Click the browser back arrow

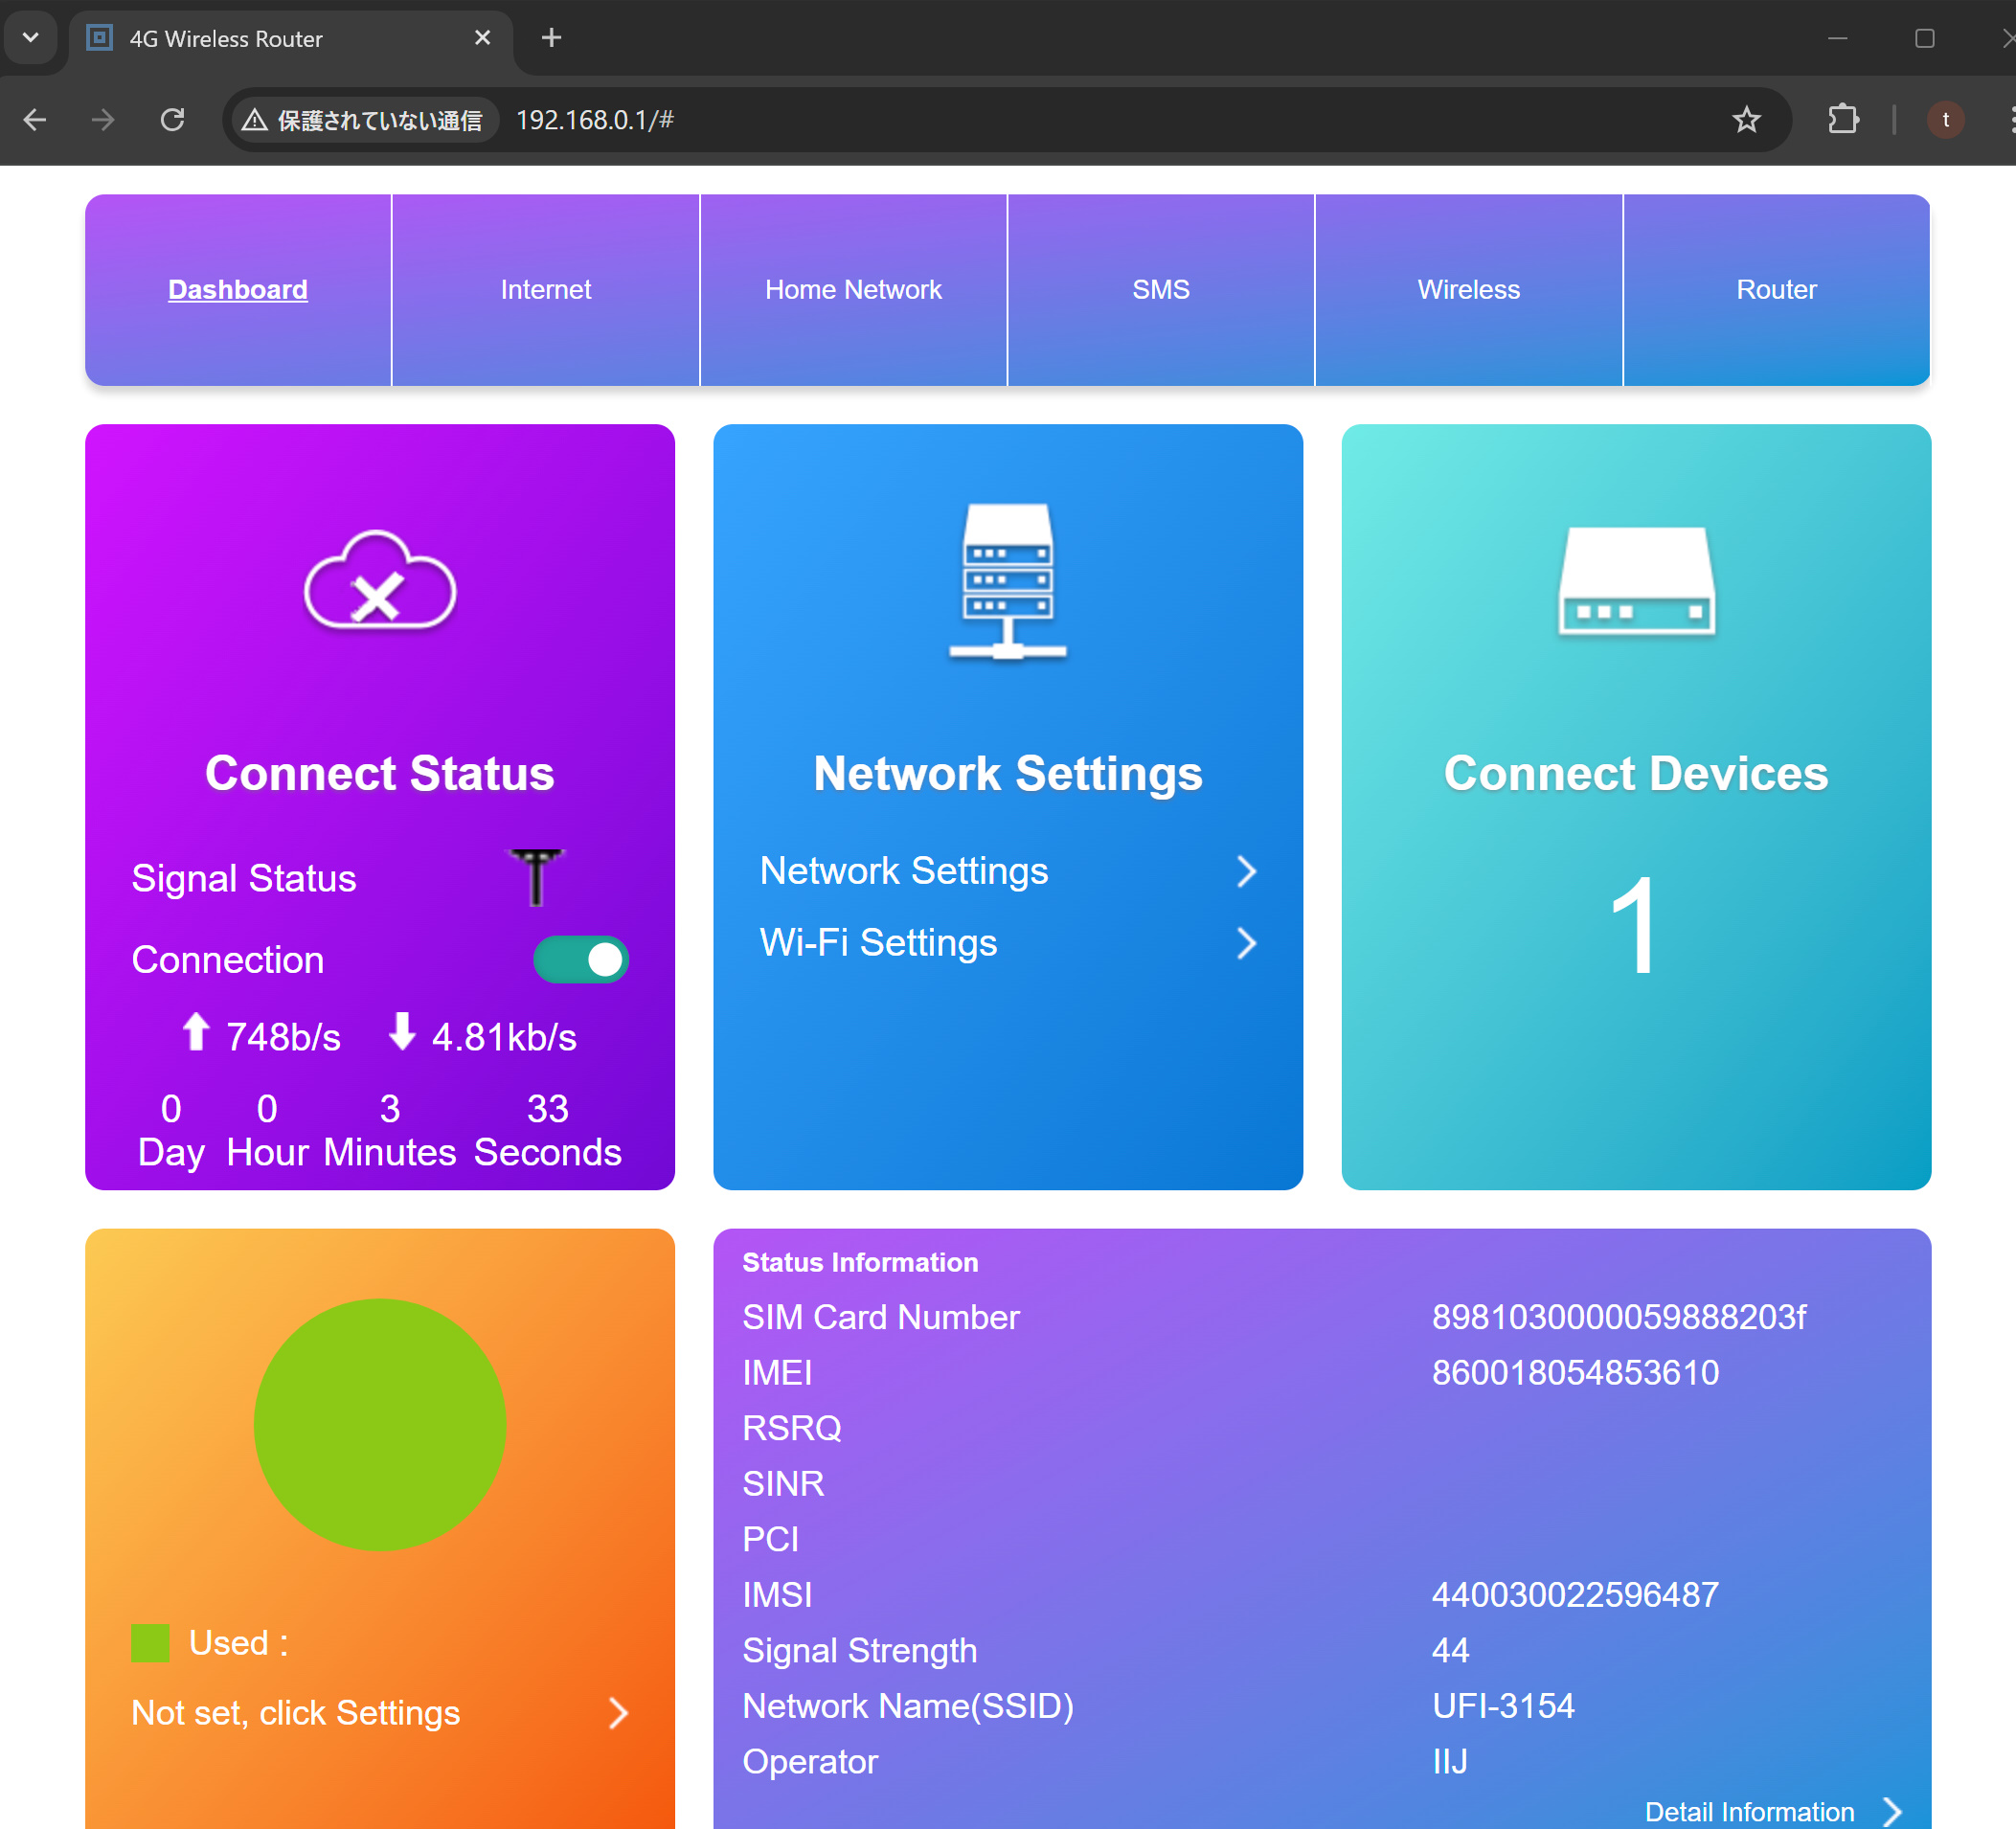[x=35, y=120]
